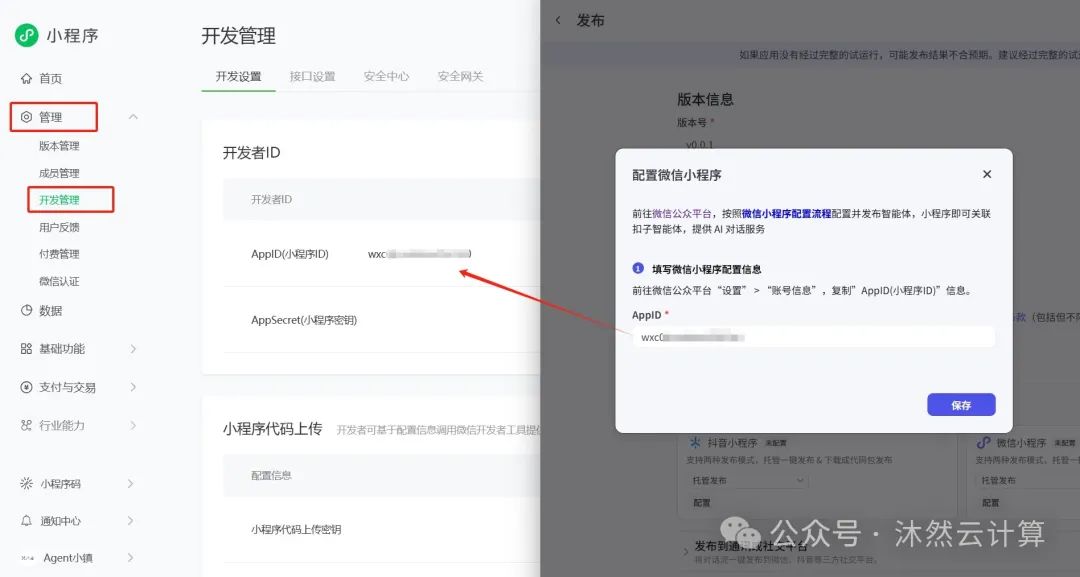Click the 小程序代码上传 section heading
1080x577 pixels.
pyautogui.click(x=272, y=429)
